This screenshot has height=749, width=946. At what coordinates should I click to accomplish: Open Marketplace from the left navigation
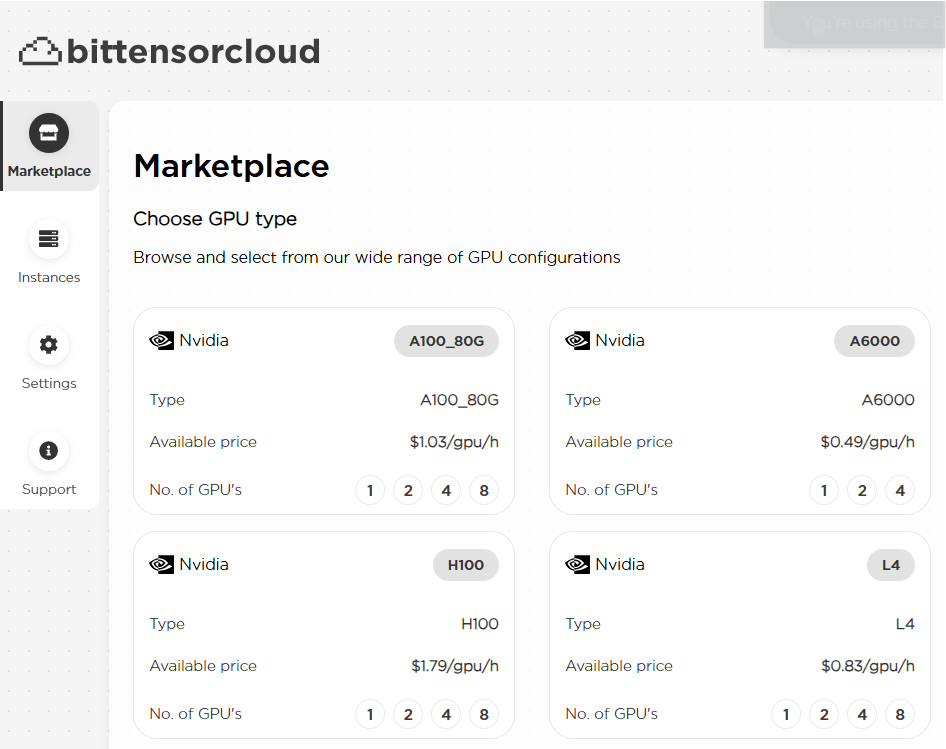(48, 145)
